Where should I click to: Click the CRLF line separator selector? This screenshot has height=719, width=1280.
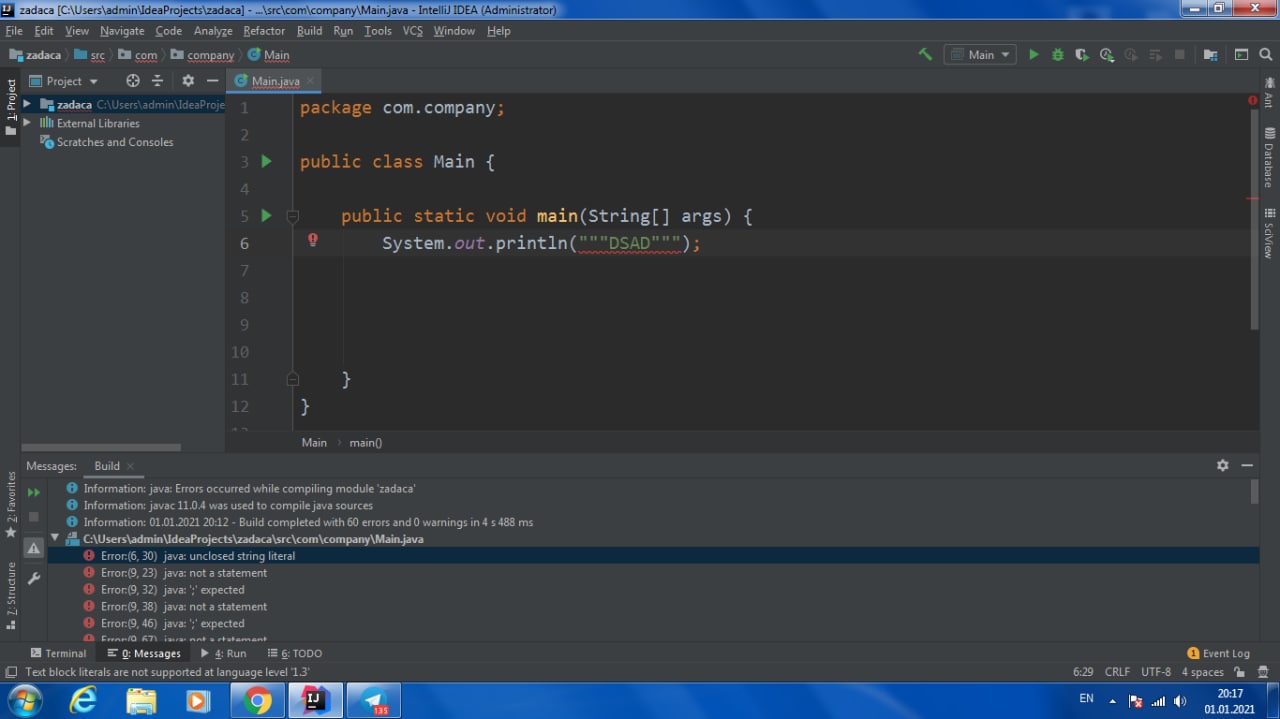1117,672
